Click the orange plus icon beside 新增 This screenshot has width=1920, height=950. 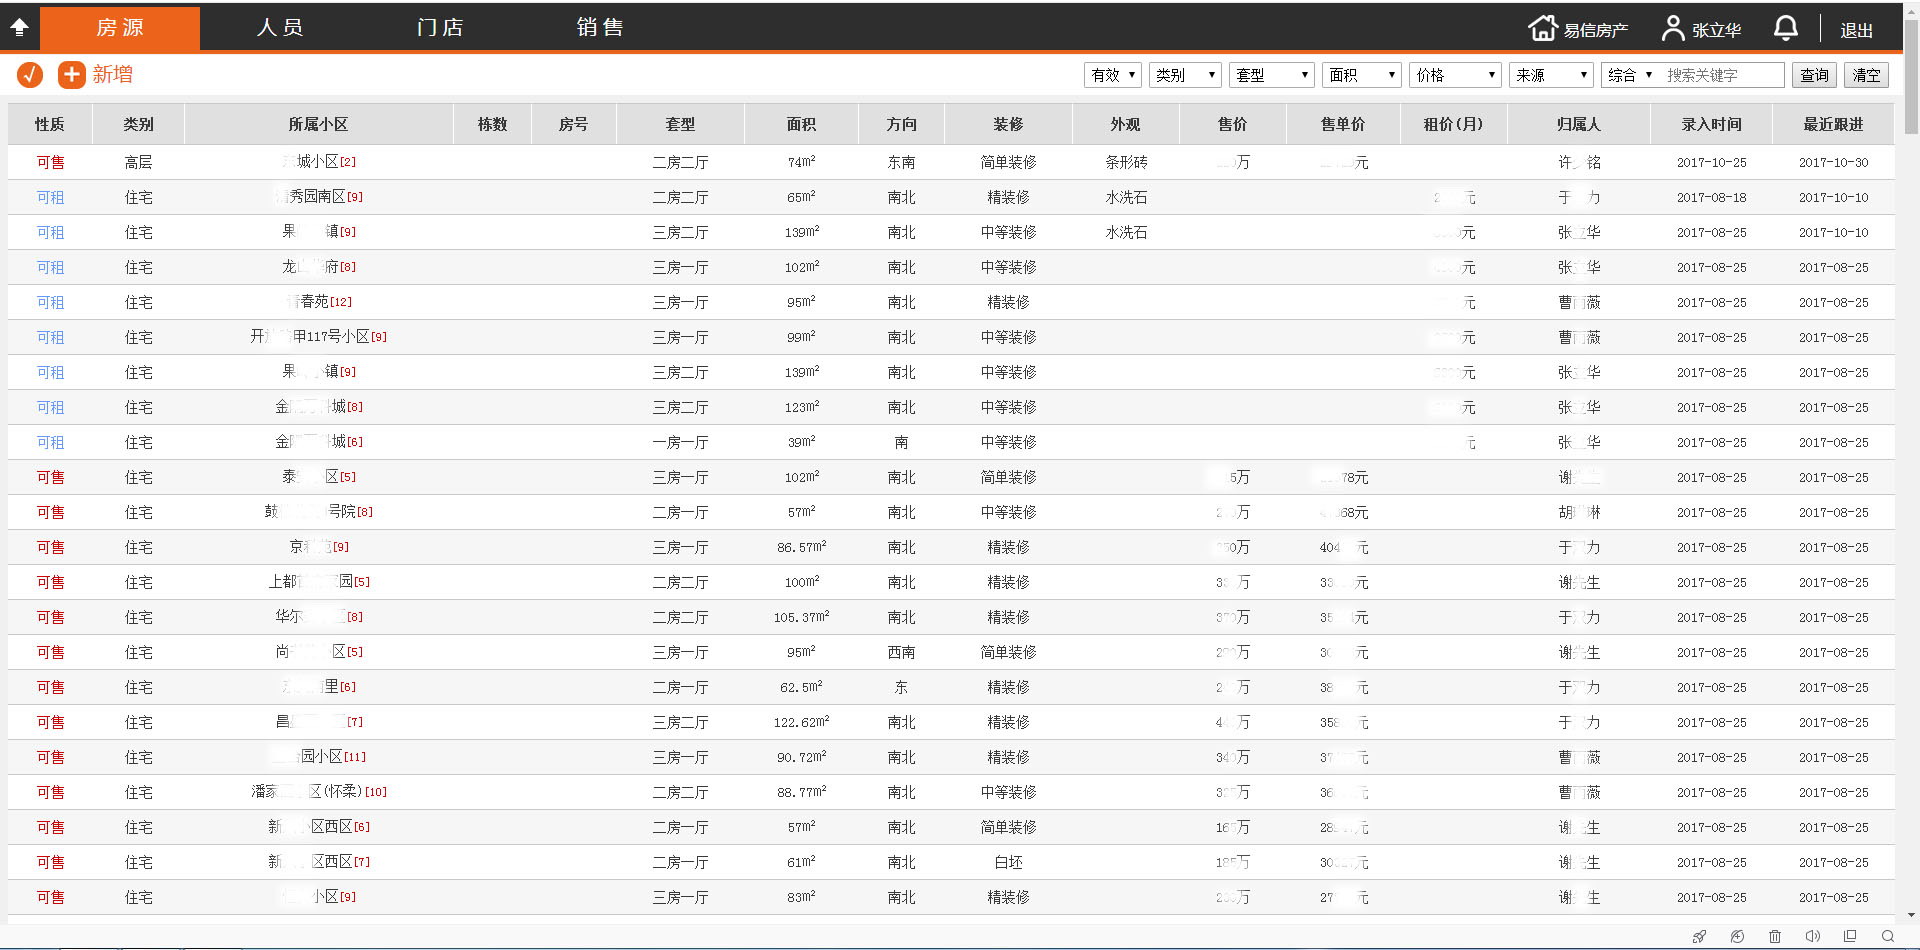[x=71, y=75]
